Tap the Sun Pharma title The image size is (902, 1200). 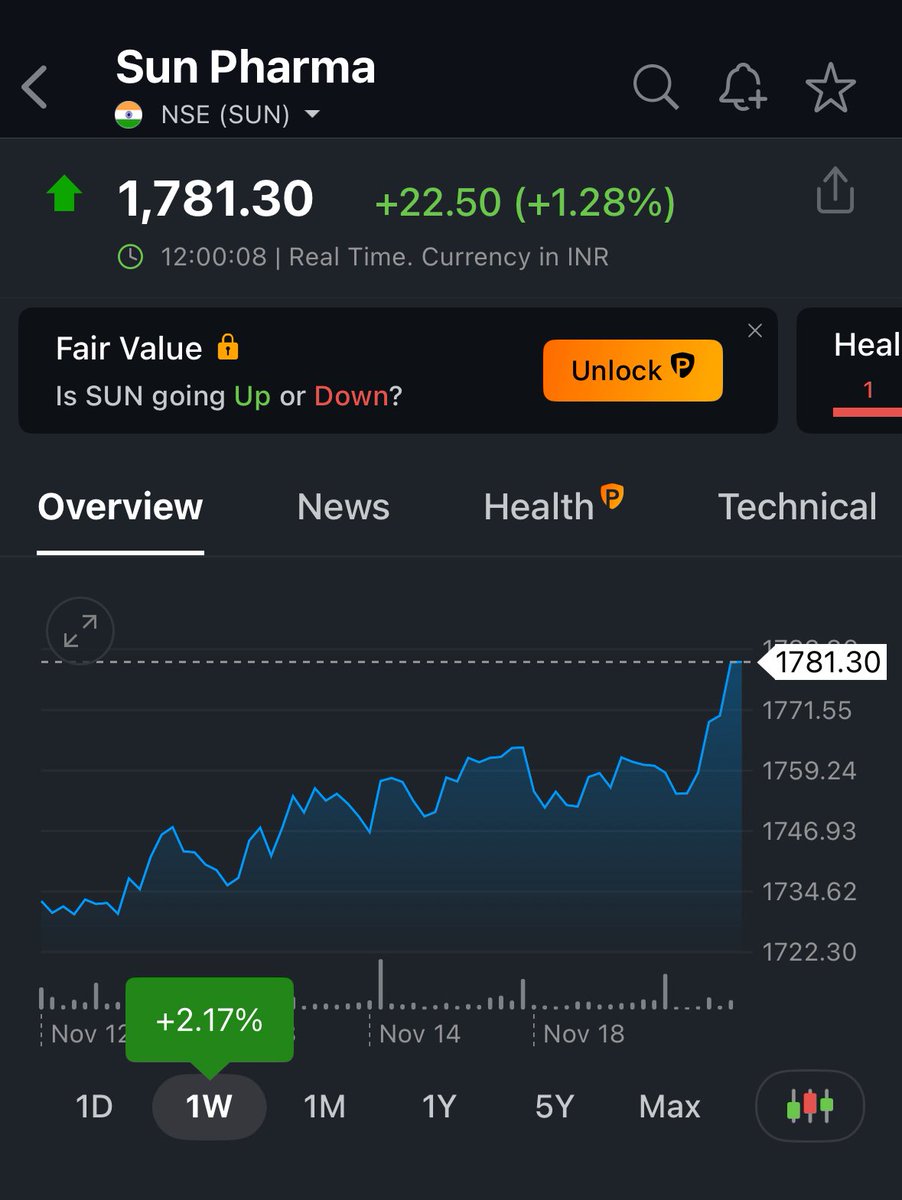click(245, 68)
